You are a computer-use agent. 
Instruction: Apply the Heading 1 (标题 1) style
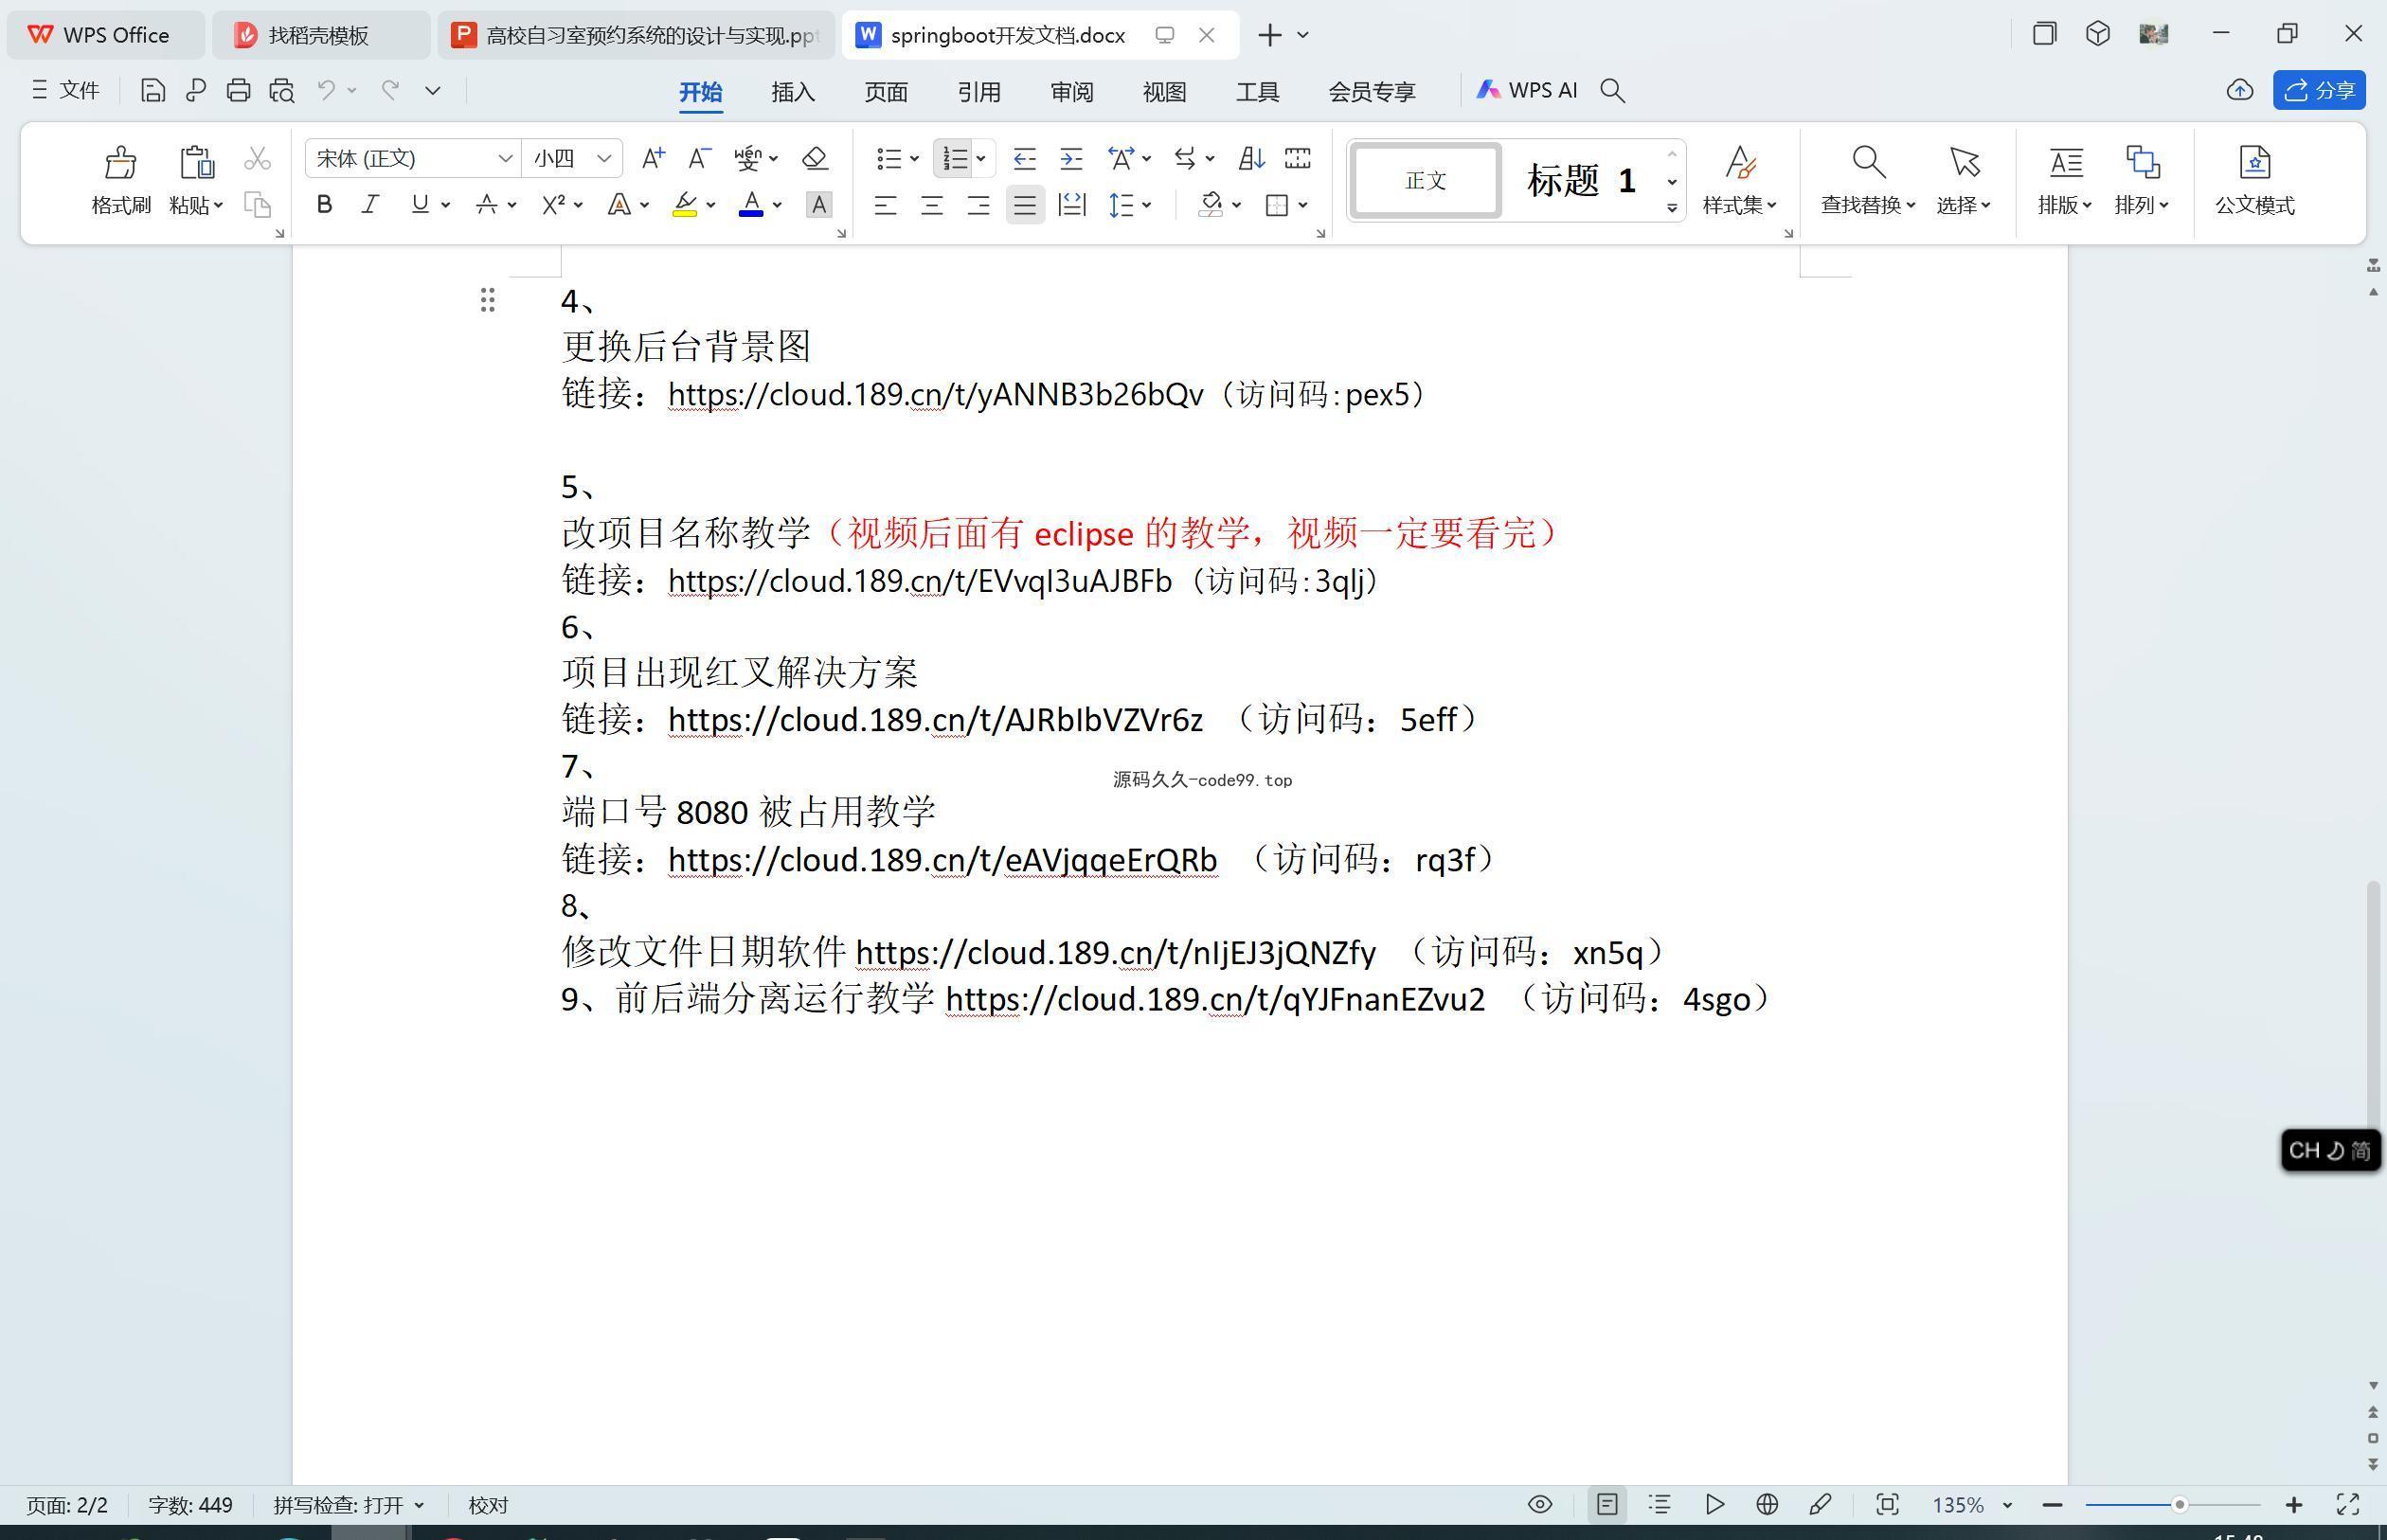pos(1581,181)
